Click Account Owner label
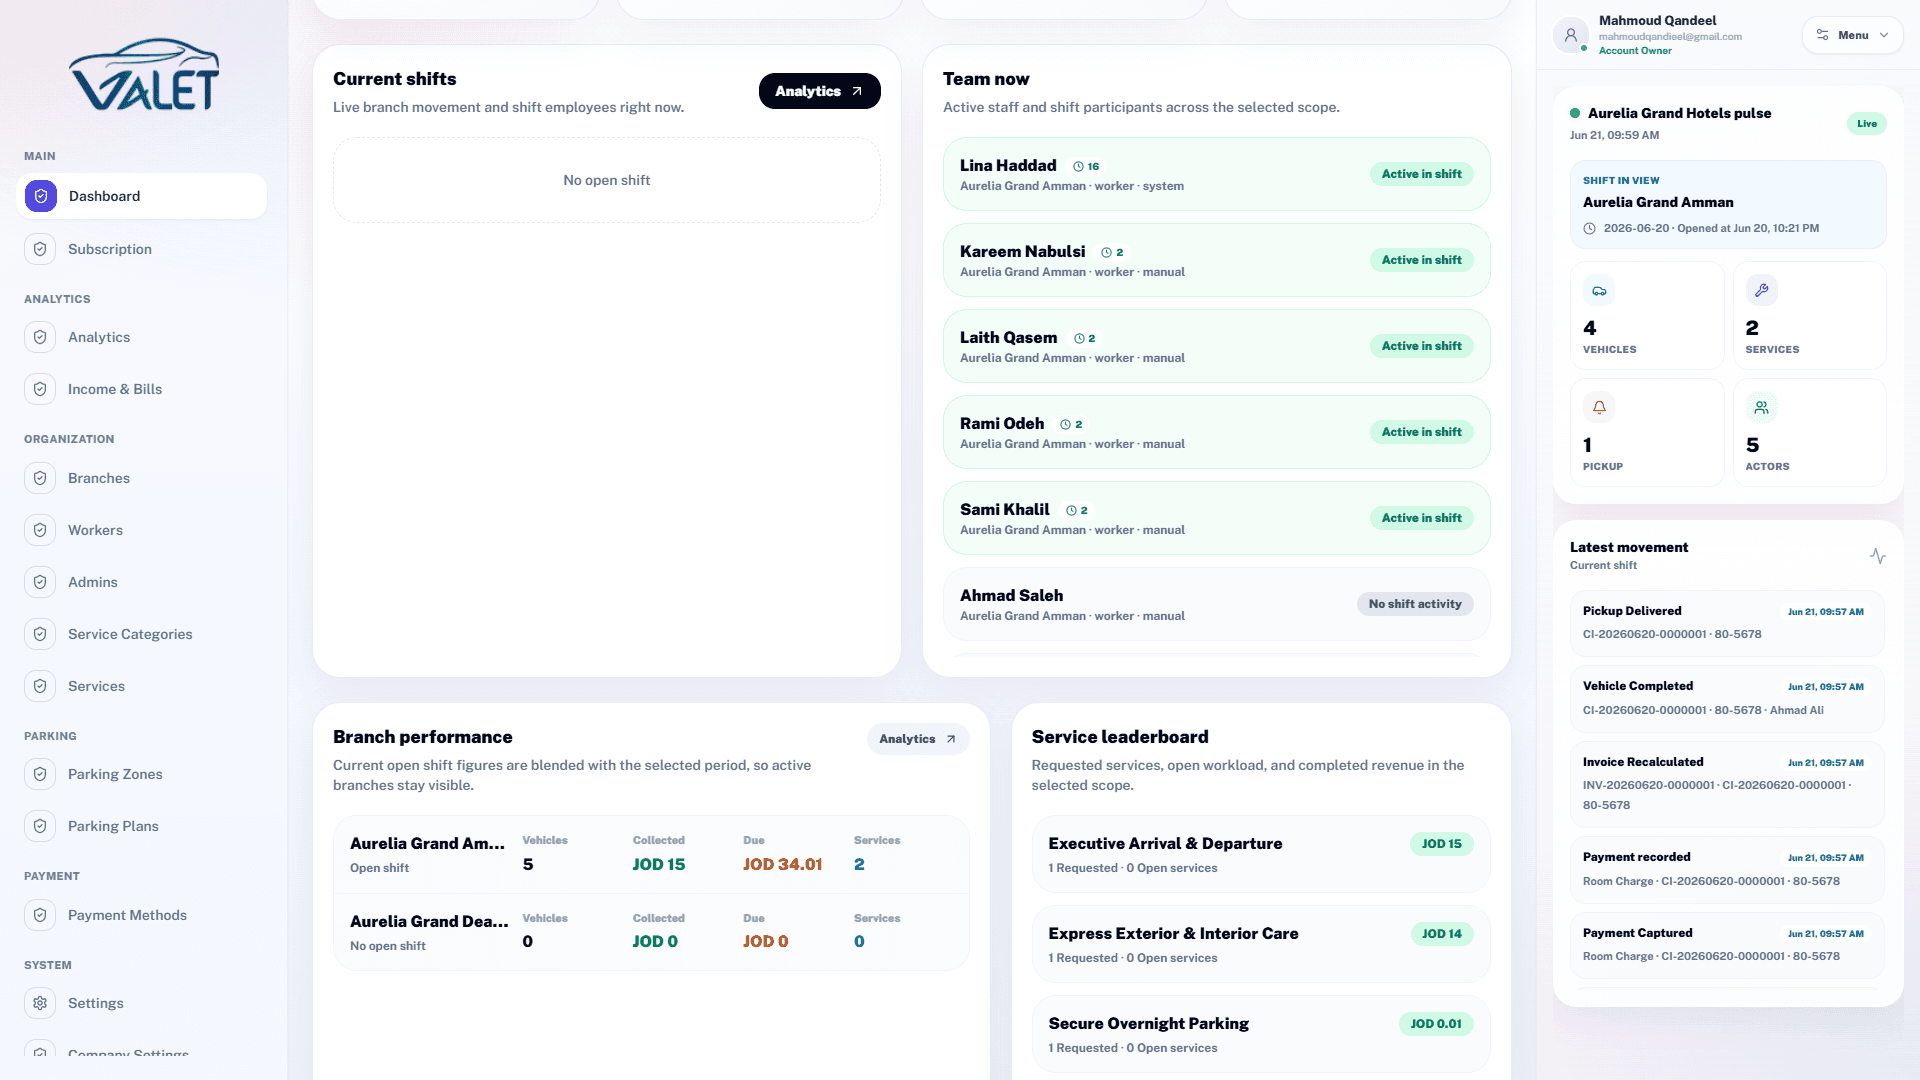The image size is (1920, 1080). (1635, 51)
